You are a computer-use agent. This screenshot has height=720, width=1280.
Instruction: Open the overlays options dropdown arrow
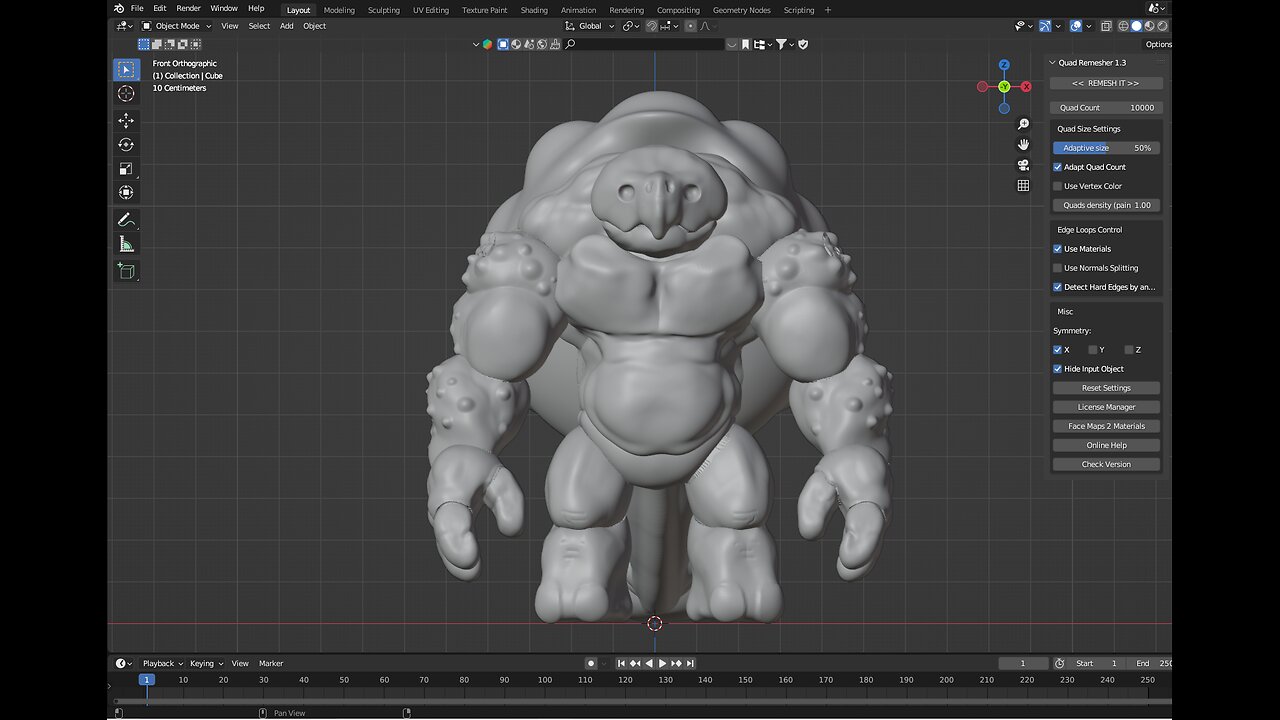[x=1089, y=26]
